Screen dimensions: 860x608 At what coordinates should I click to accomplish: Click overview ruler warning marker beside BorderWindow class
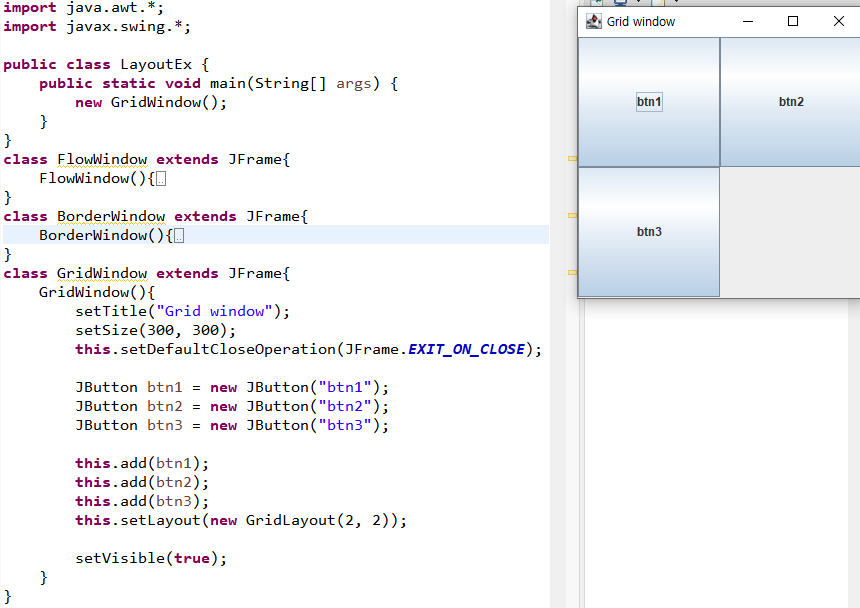pyautogui.click(x=572, y=215)
